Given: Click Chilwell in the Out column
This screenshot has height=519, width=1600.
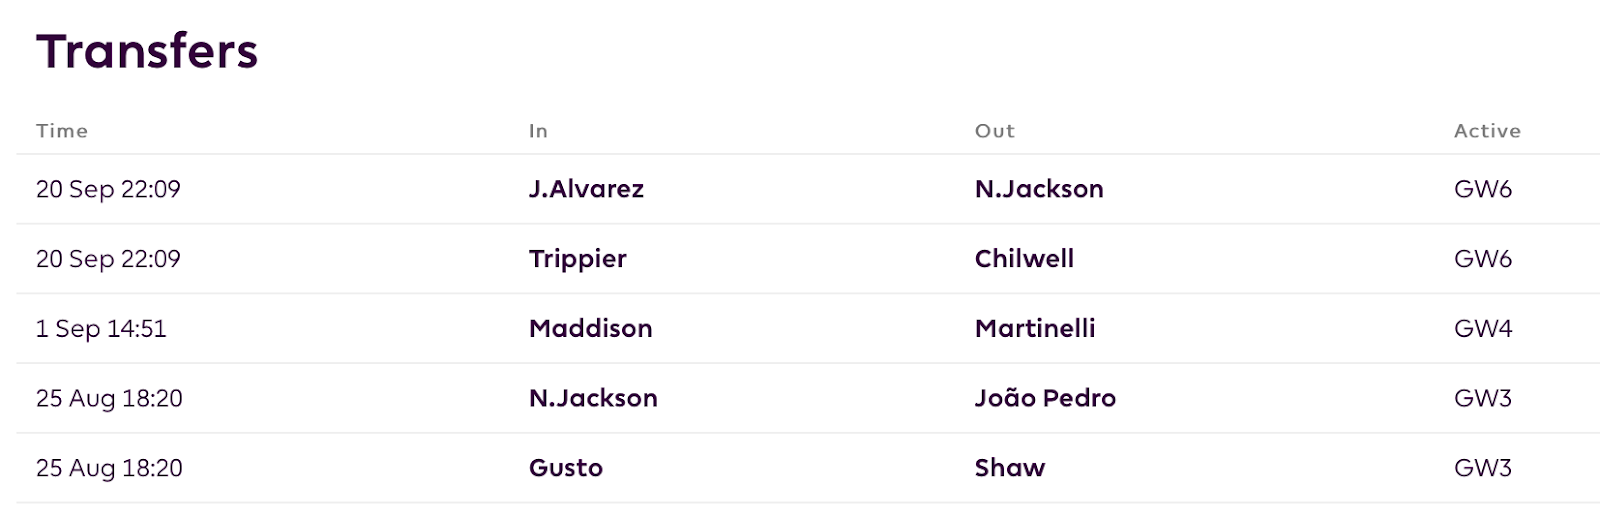Looking at the screenshot, I should (x=1024, y=259).
